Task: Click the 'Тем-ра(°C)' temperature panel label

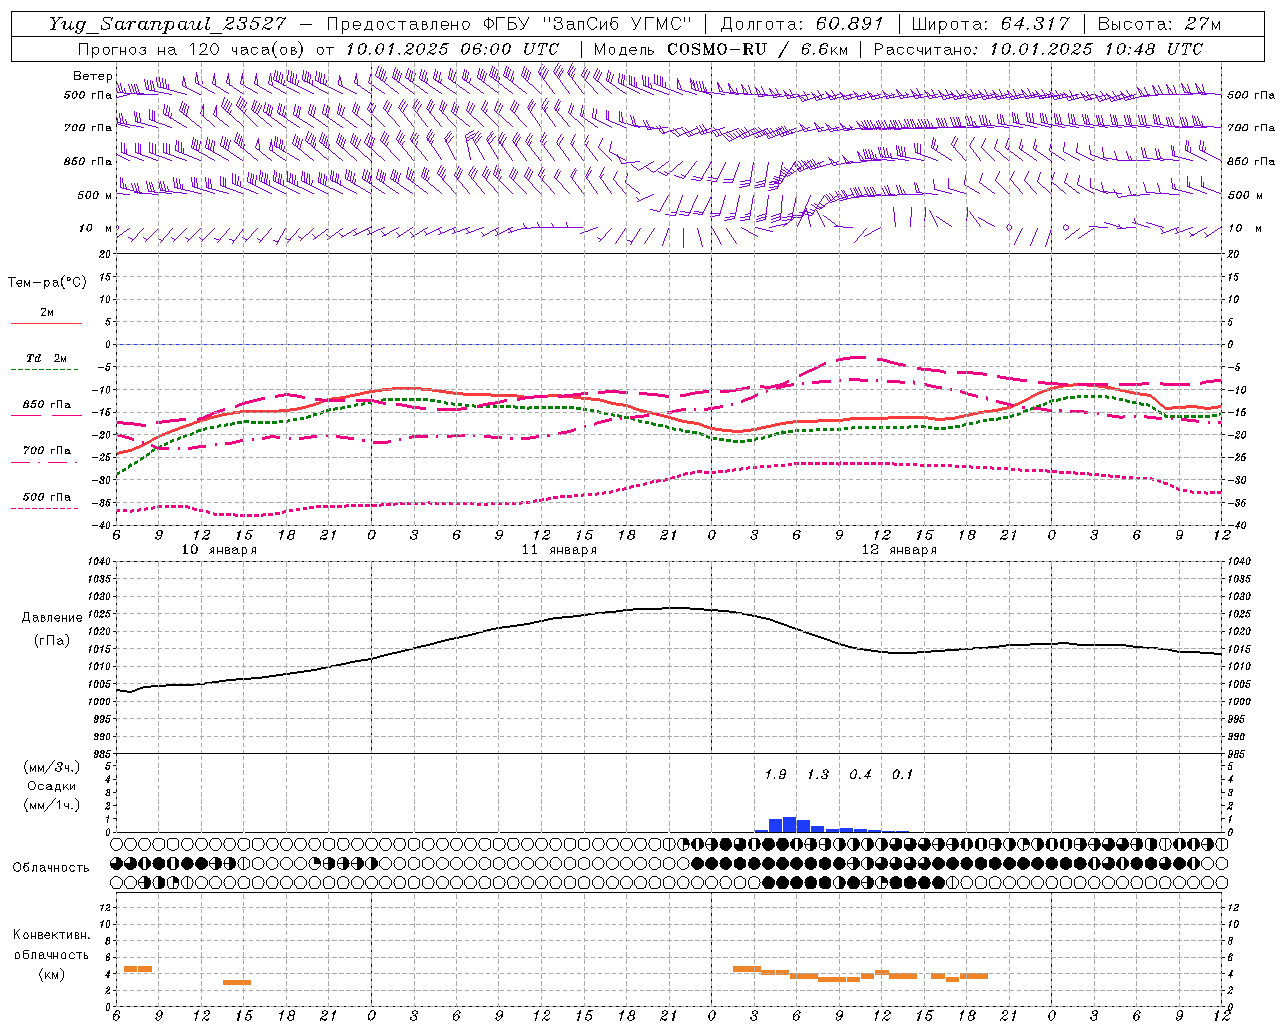Action: click(47, 283)
